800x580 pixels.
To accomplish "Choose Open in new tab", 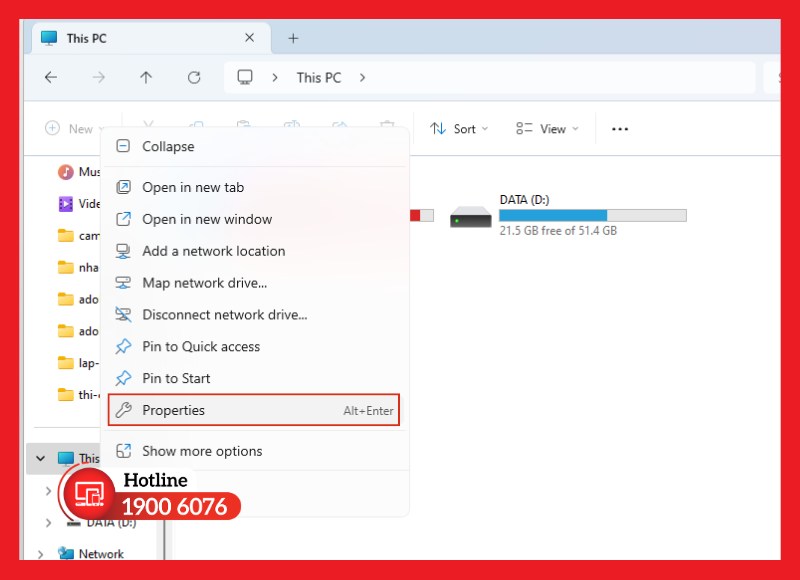I will coord(255,187).
